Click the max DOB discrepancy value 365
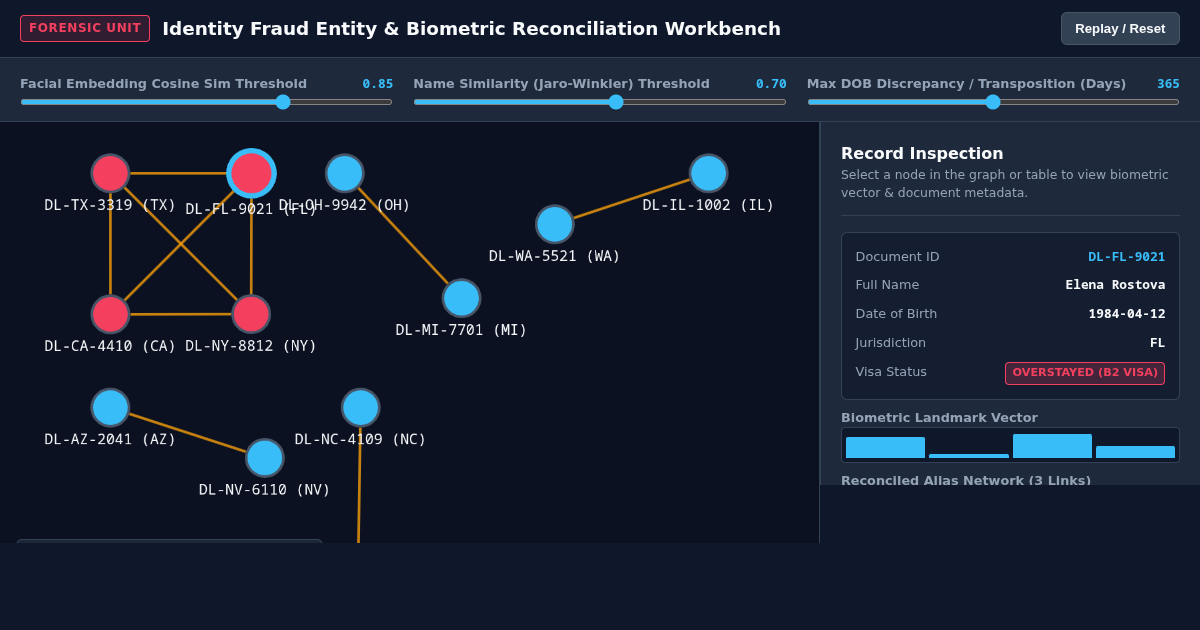The image size is (1200, 630). [x=1168, y=84]
